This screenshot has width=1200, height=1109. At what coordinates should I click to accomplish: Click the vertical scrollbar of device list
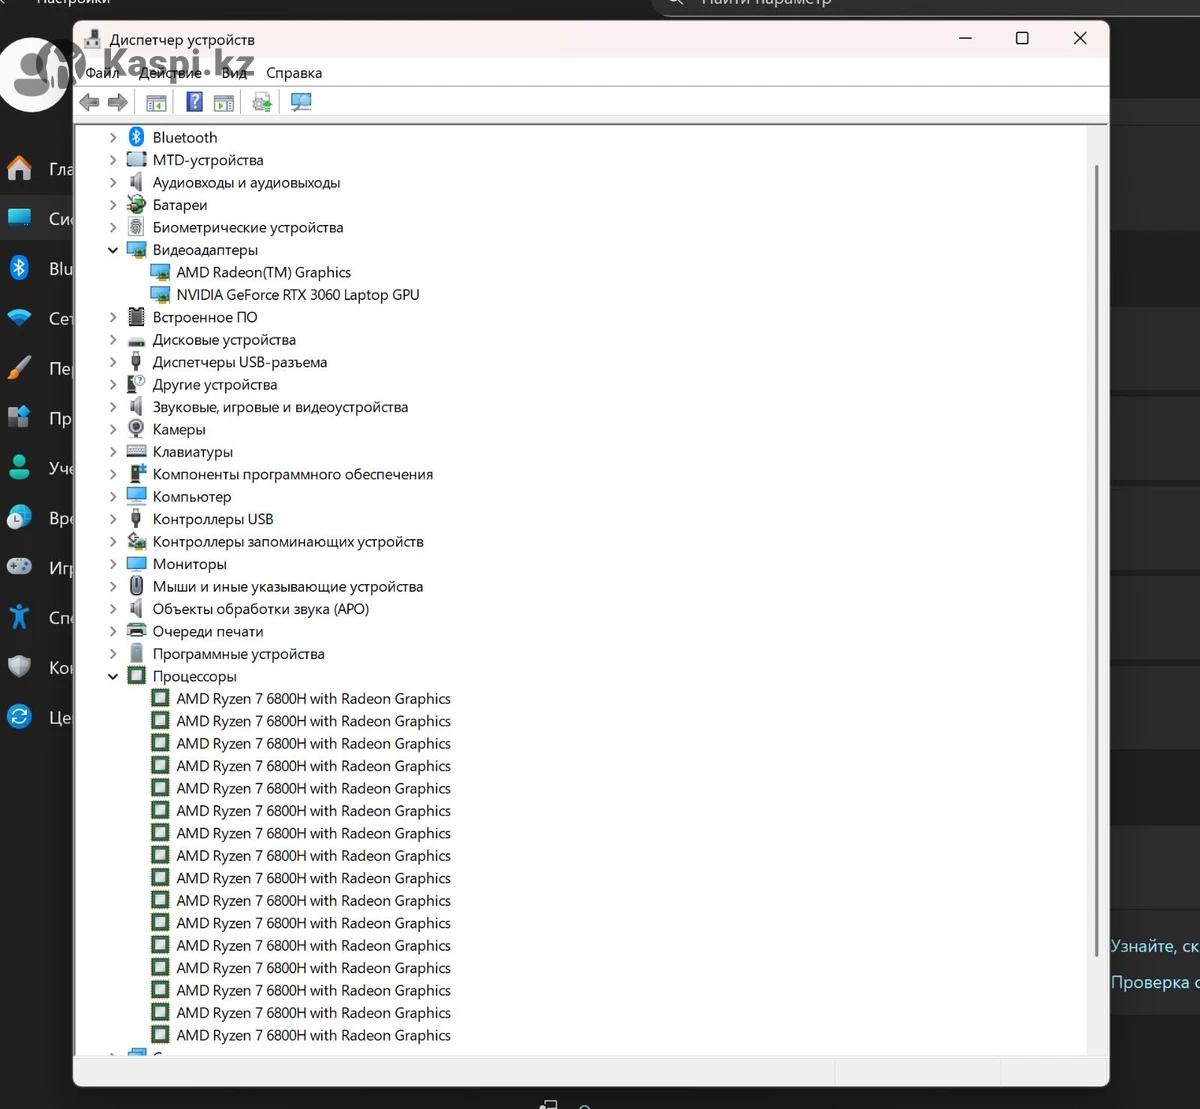[1097, 560]
